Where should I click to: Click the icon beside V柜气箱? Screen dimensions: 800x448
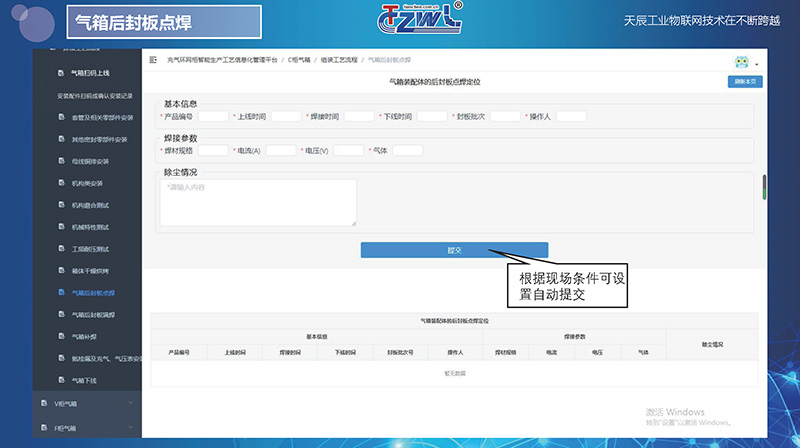tap(44, 403)
